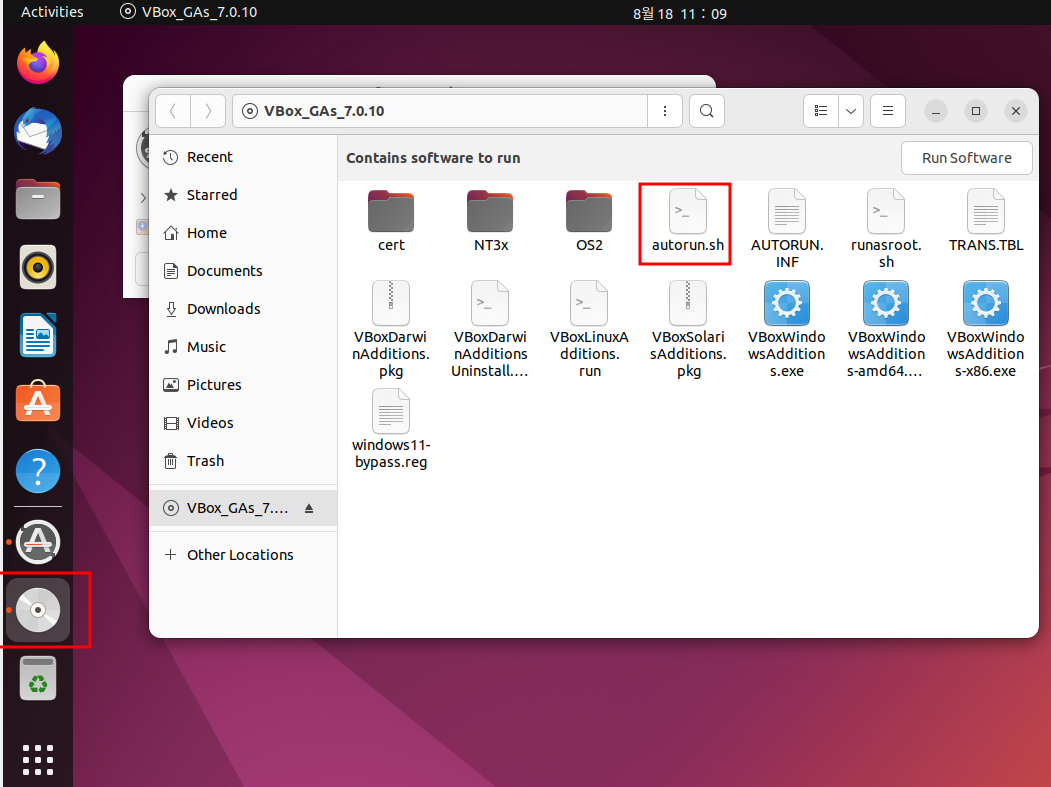
Task: Open the path bar three-dot menu
Action: tap(665, 111)
